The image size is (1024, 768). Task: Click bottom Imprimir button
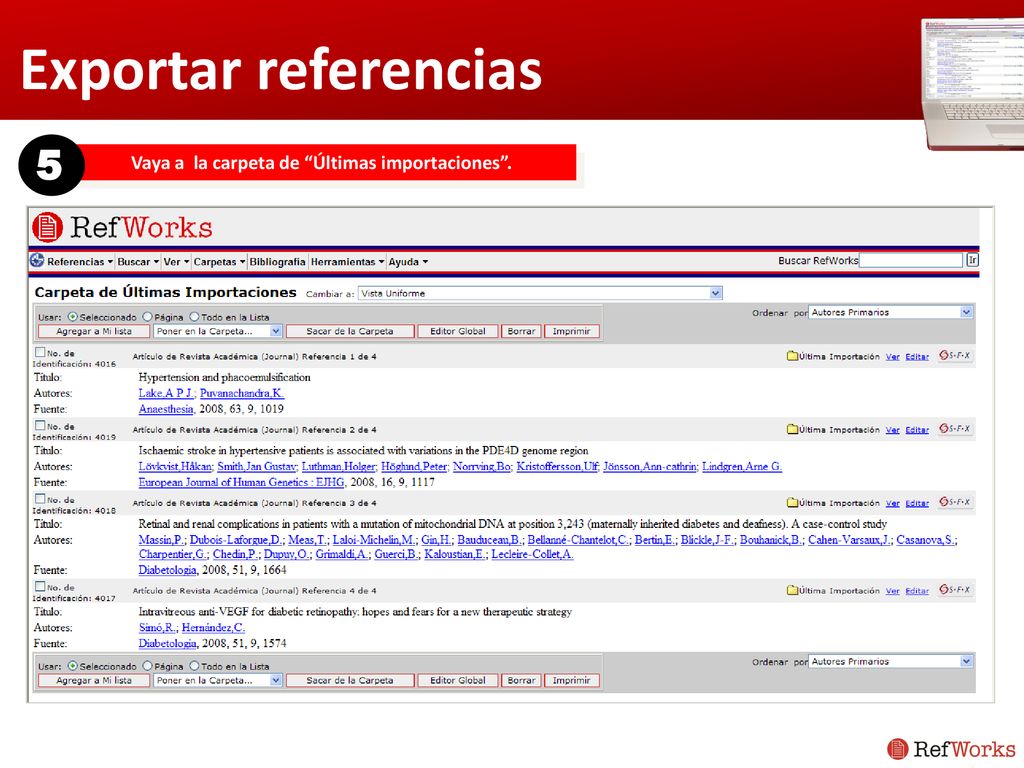[x=571, y=680]
